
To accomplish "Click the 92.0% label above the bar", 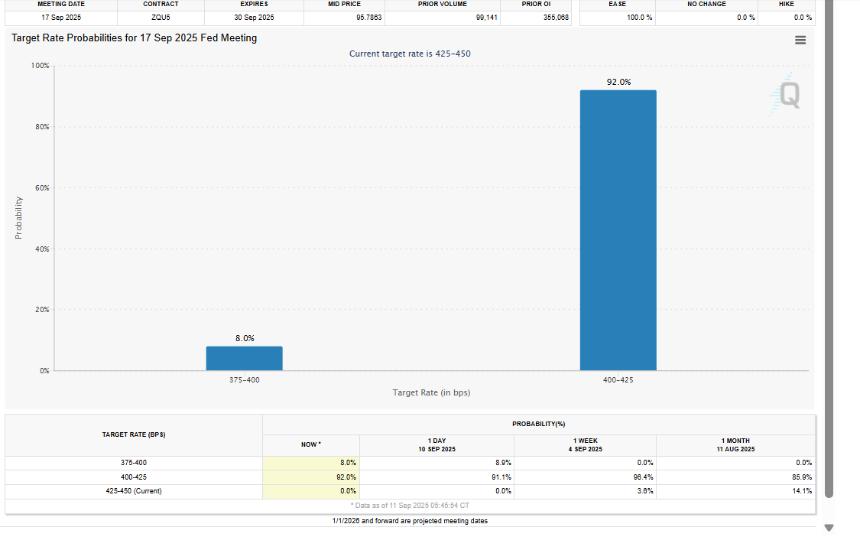I will tap(618, 82).
